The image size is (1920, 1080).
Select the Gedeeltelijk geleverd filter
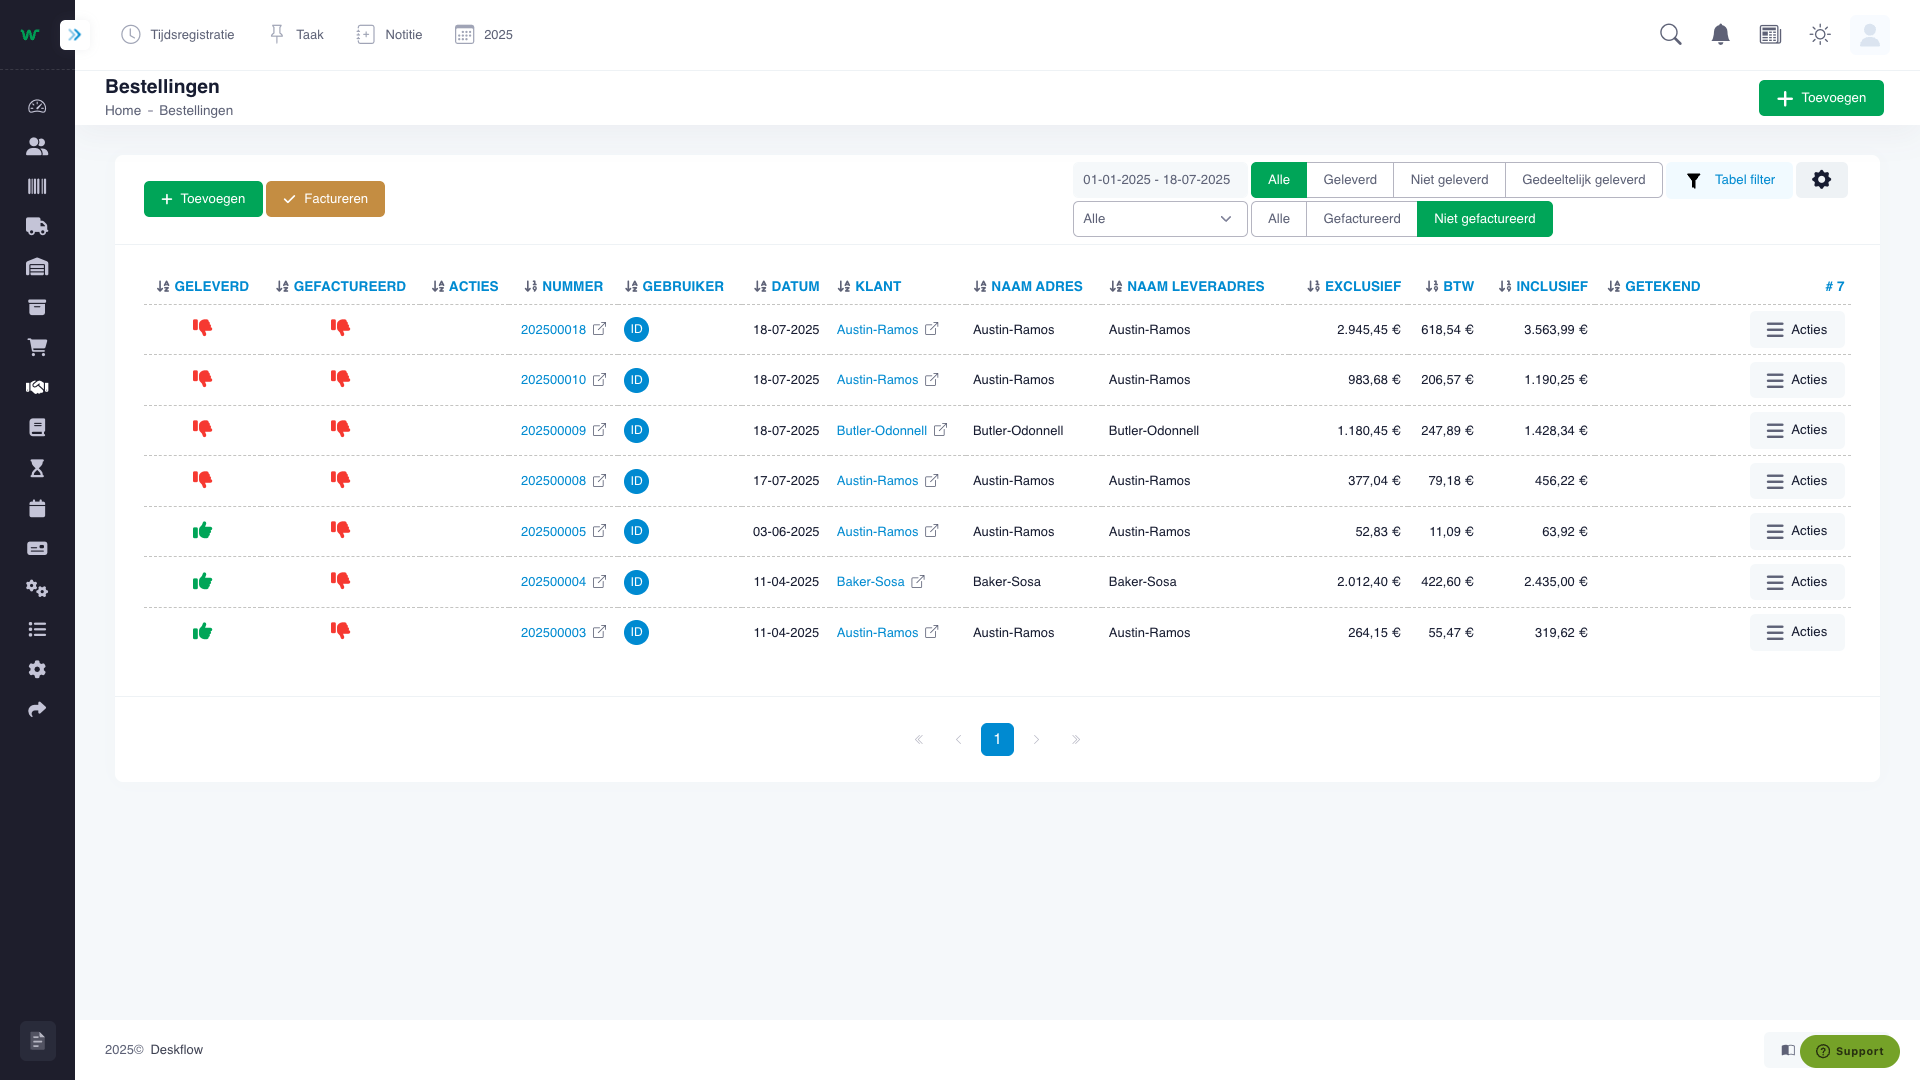point(1583,180)
